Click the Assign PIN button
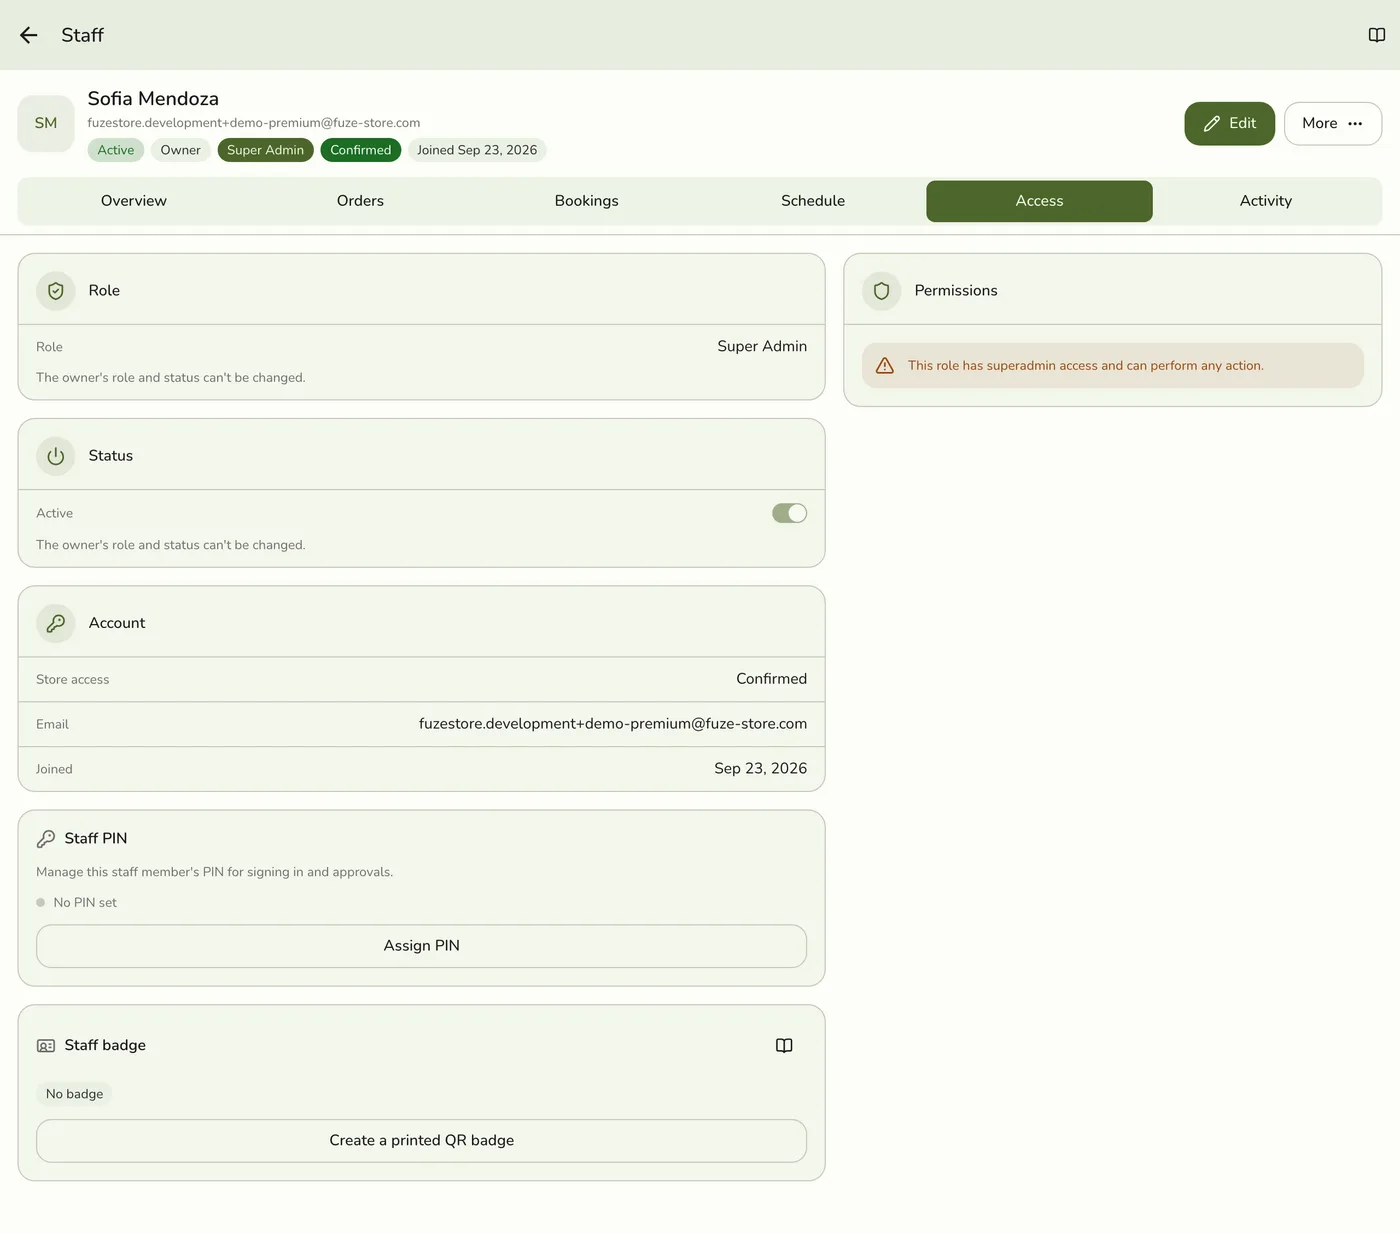Viewport: 1400px width, 1234px height. click(x=421, y=946)
